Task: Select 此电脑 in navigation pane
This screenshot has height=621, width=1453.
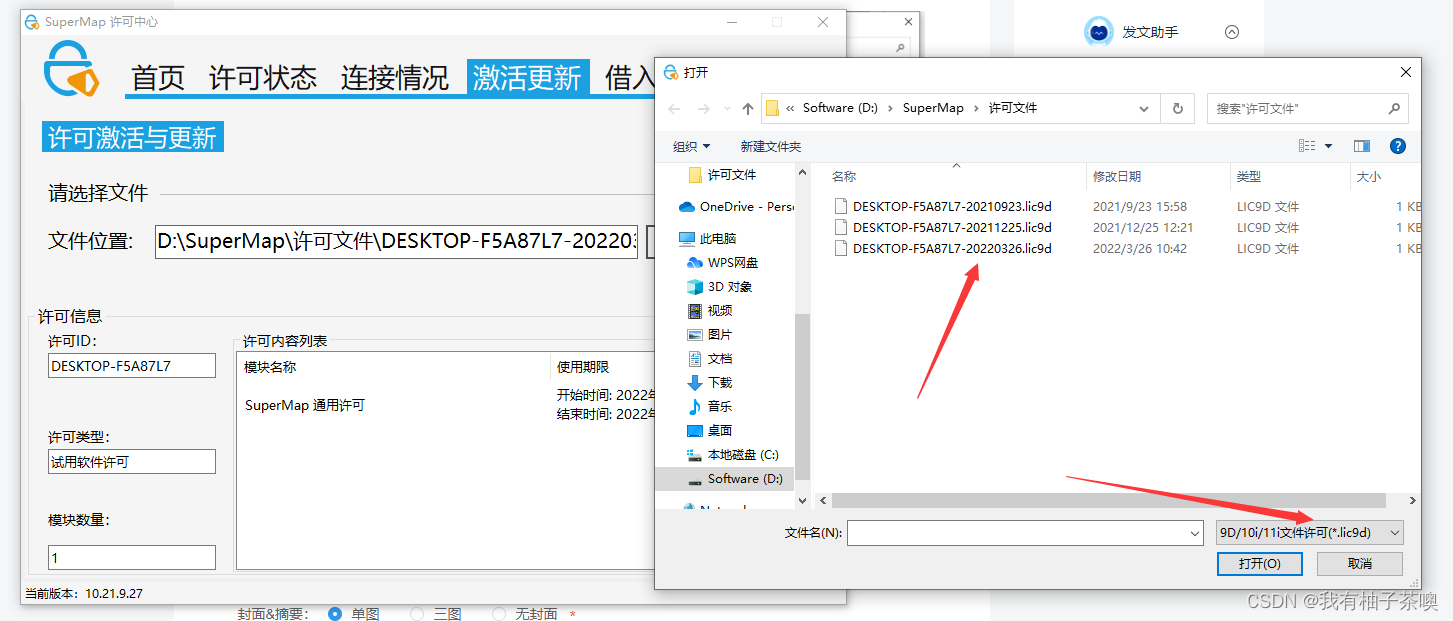Action: point(707,239)
